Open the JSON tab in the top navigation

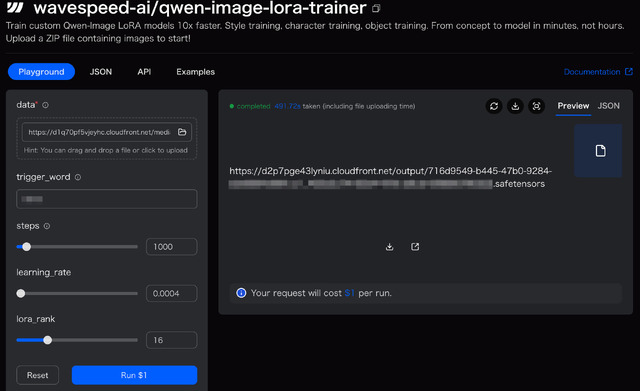[101, 72]
